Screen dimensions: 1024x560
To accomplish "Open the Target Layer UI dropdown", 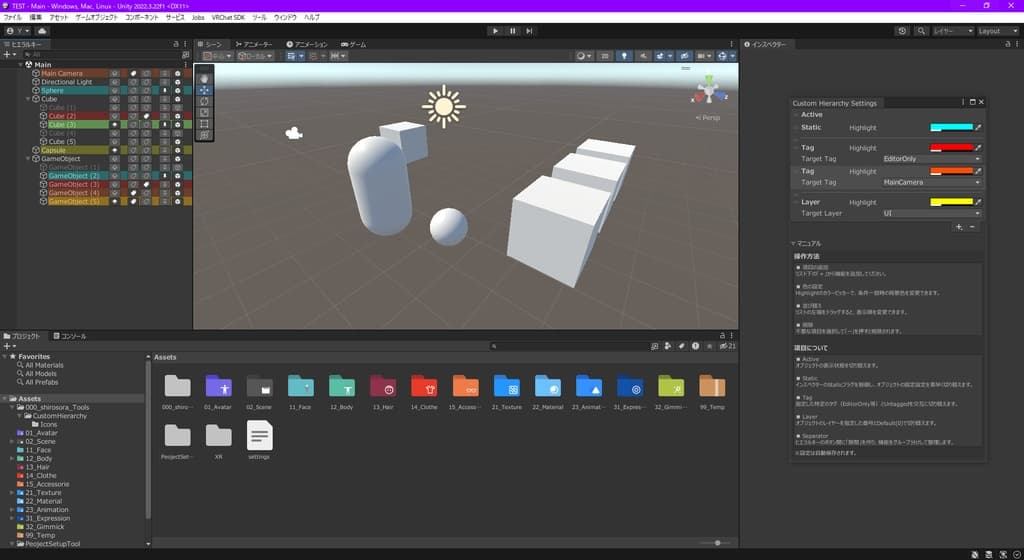I will point(931,213).
